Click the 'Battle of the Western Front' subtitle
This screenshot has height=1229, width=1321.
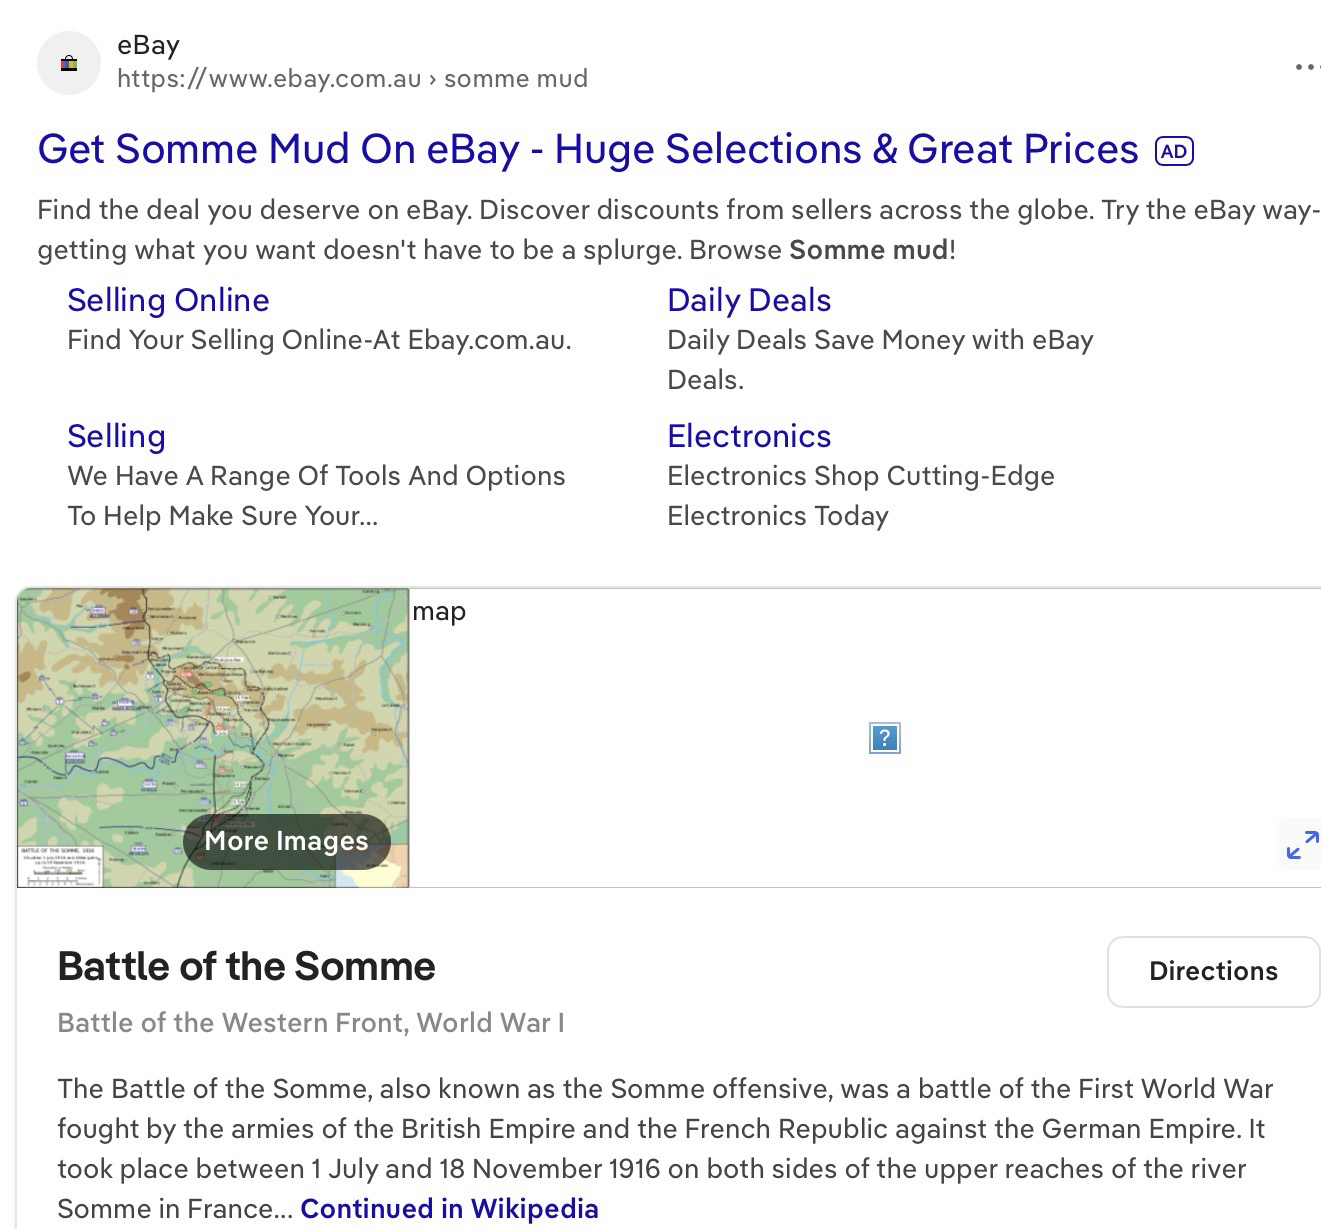[310, 1023]
